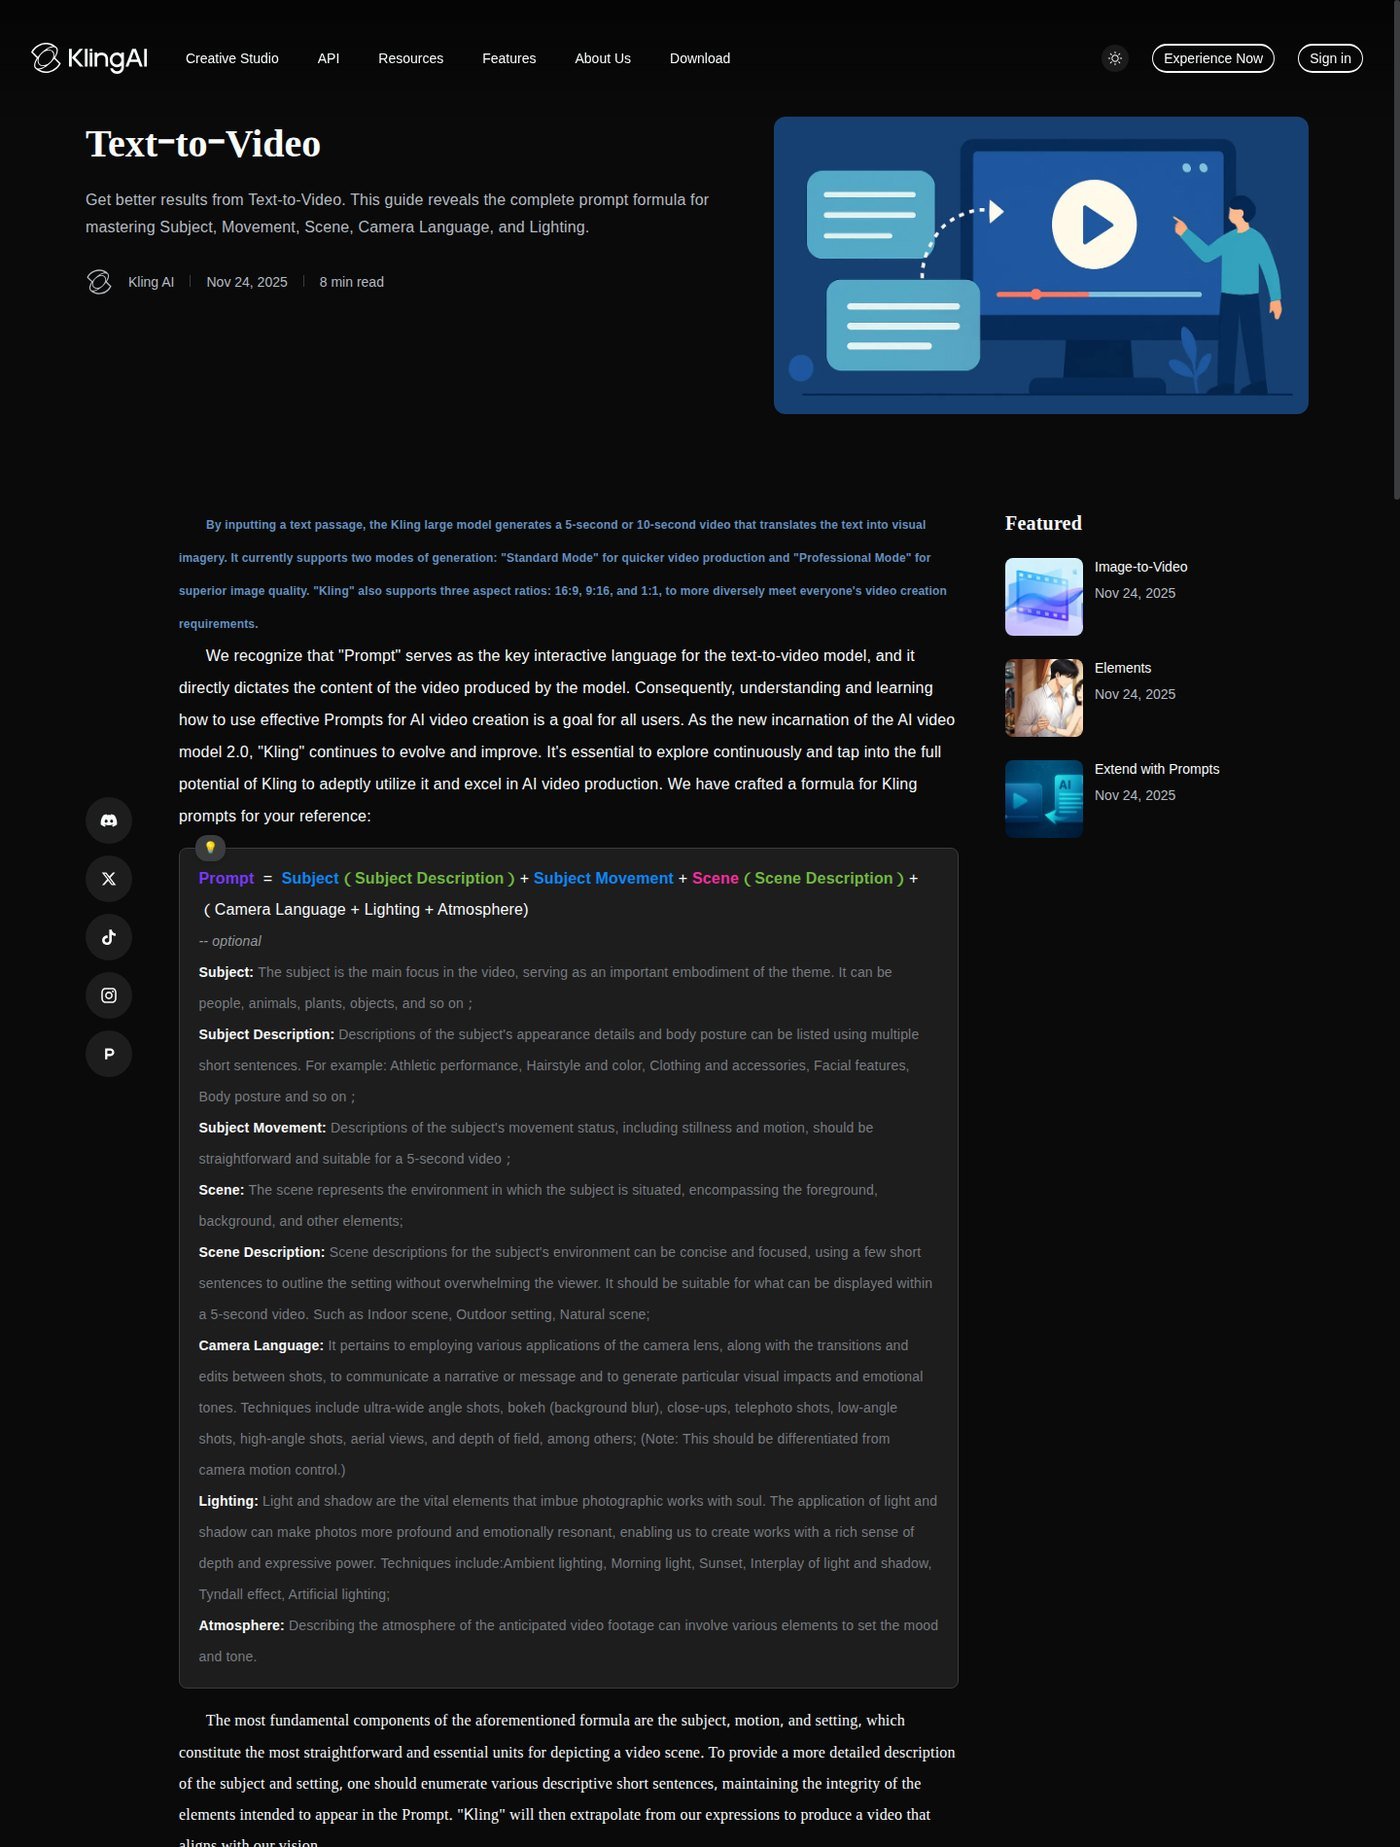Click the pink 'Scene' formula term
This screenshot has height=1847, width=1400.
tap(715, 878)
